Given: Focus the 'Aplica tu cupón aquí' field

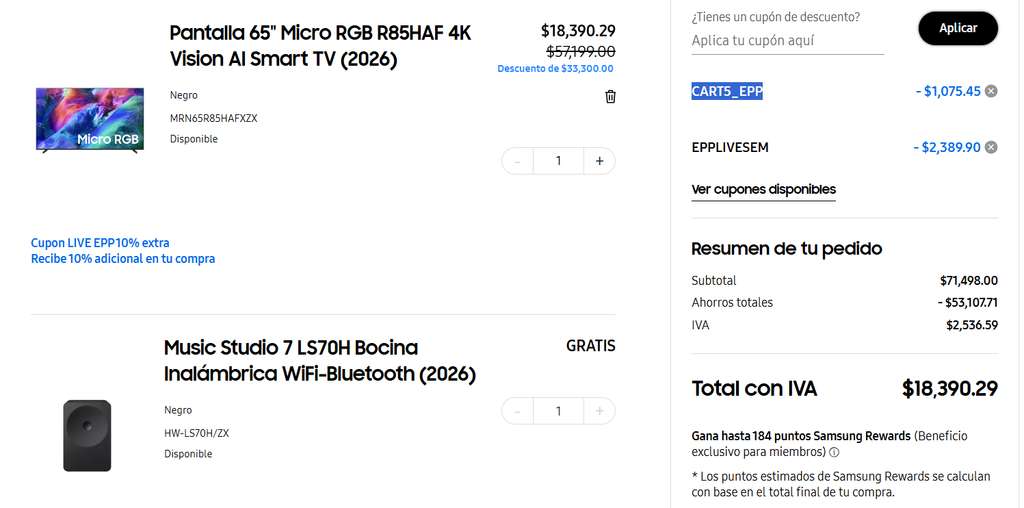Looking at the screenshot, I should click(788, 40).
